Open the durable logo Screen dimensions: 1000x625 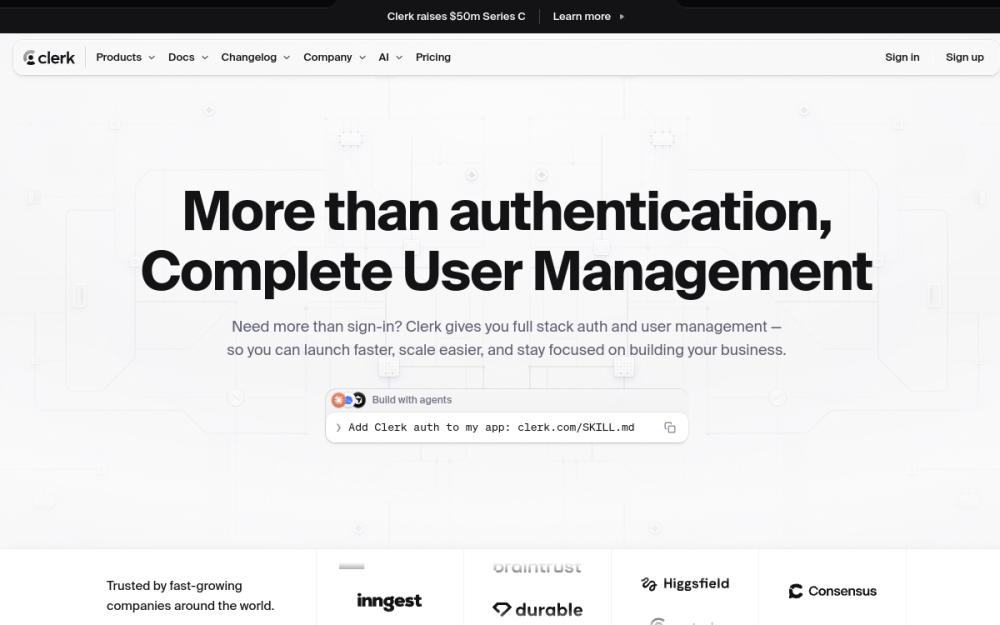coord(538,610)
